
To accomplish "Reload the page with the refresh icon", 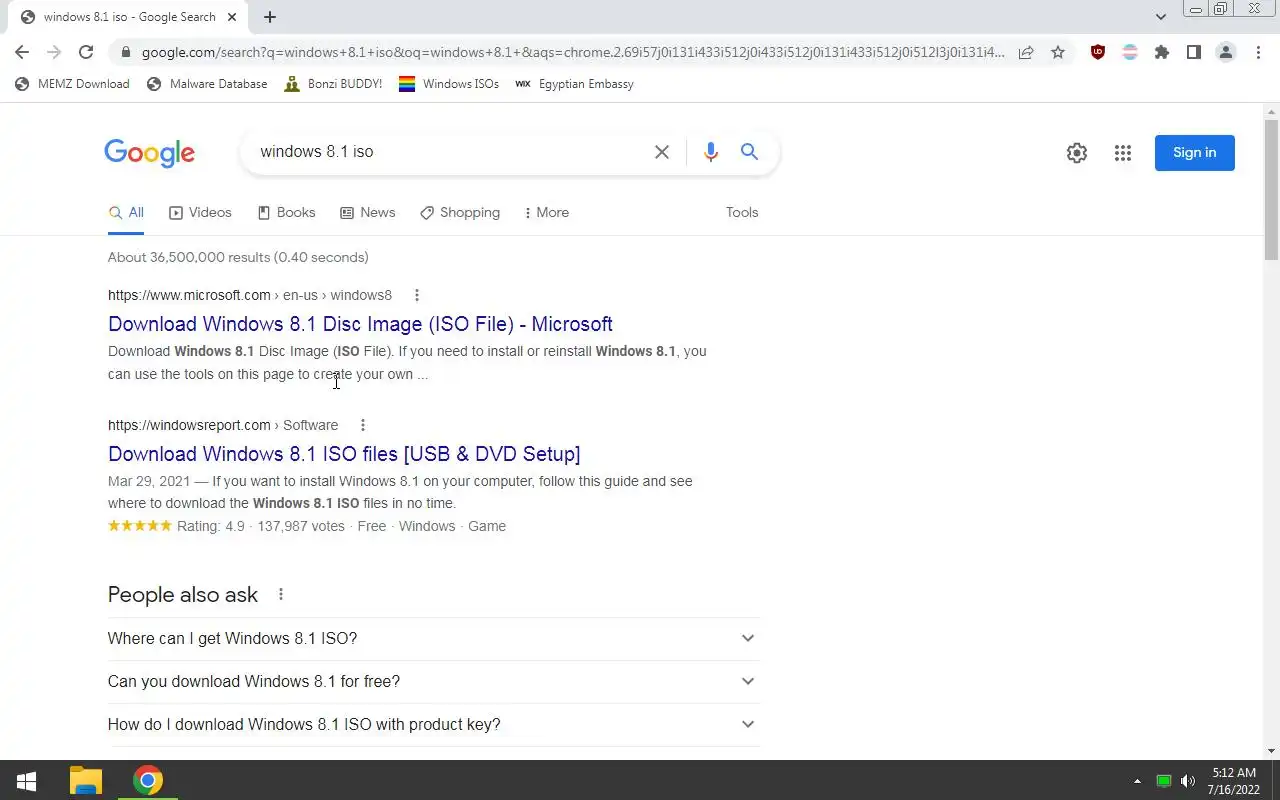I will click(x=86, y=52).
